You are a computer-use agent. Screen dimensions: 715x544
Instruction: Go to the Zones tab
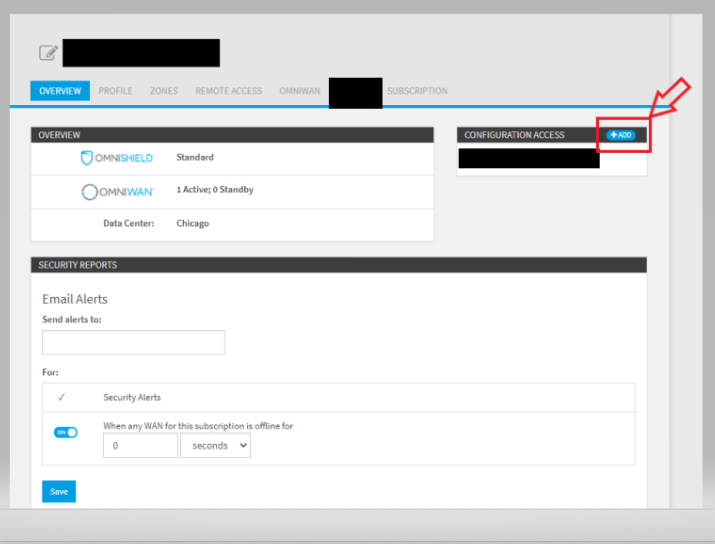coord(164,91)
